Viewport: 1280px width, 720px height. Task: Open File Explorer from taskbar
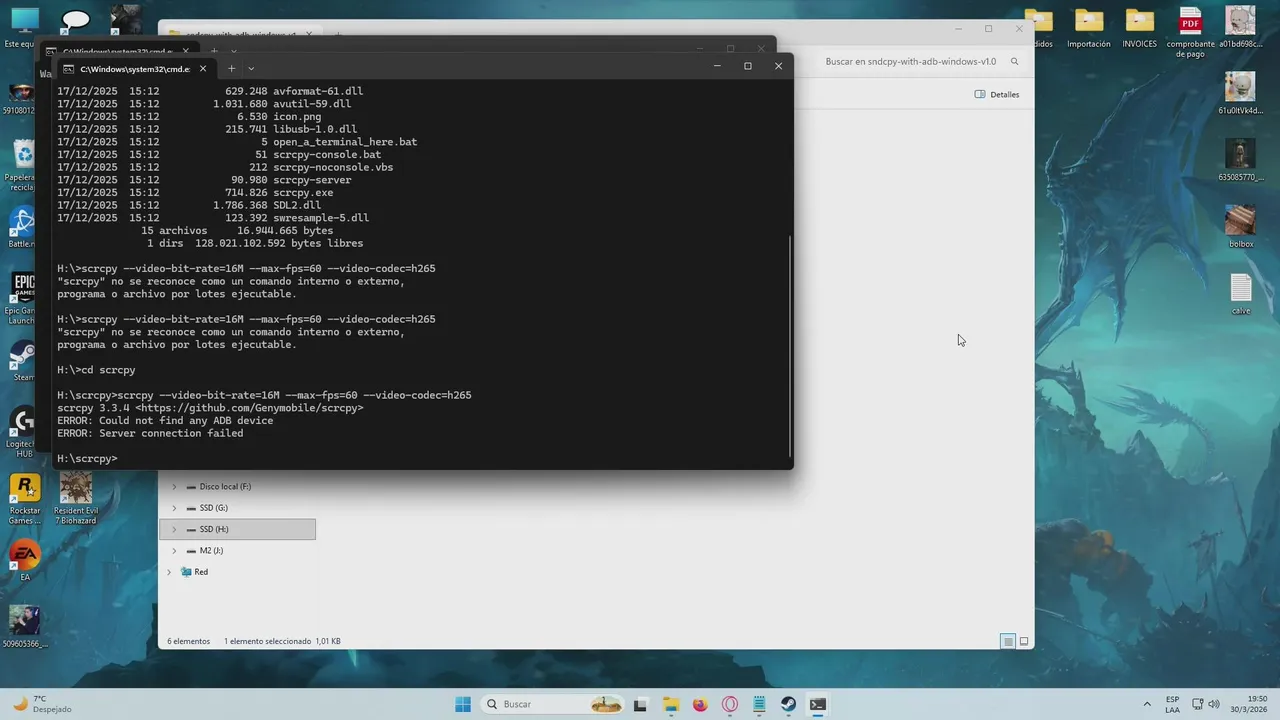[x=670, y=704]
